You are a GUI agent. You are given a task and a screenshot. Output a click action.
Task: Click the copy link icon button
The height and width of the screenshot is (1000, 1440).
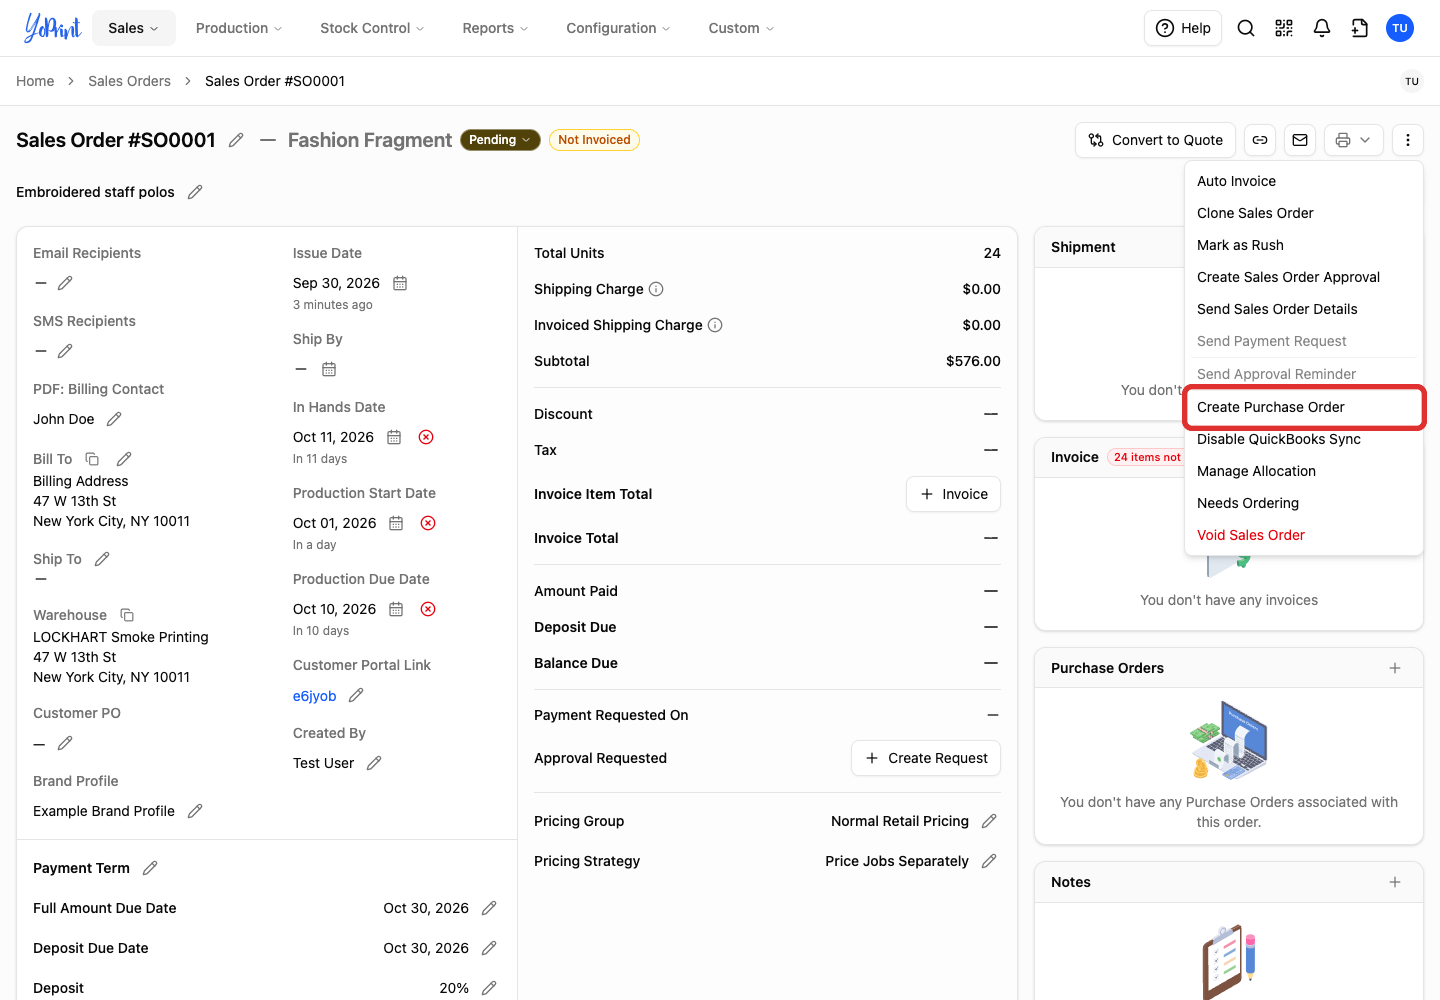point(1260,140)
